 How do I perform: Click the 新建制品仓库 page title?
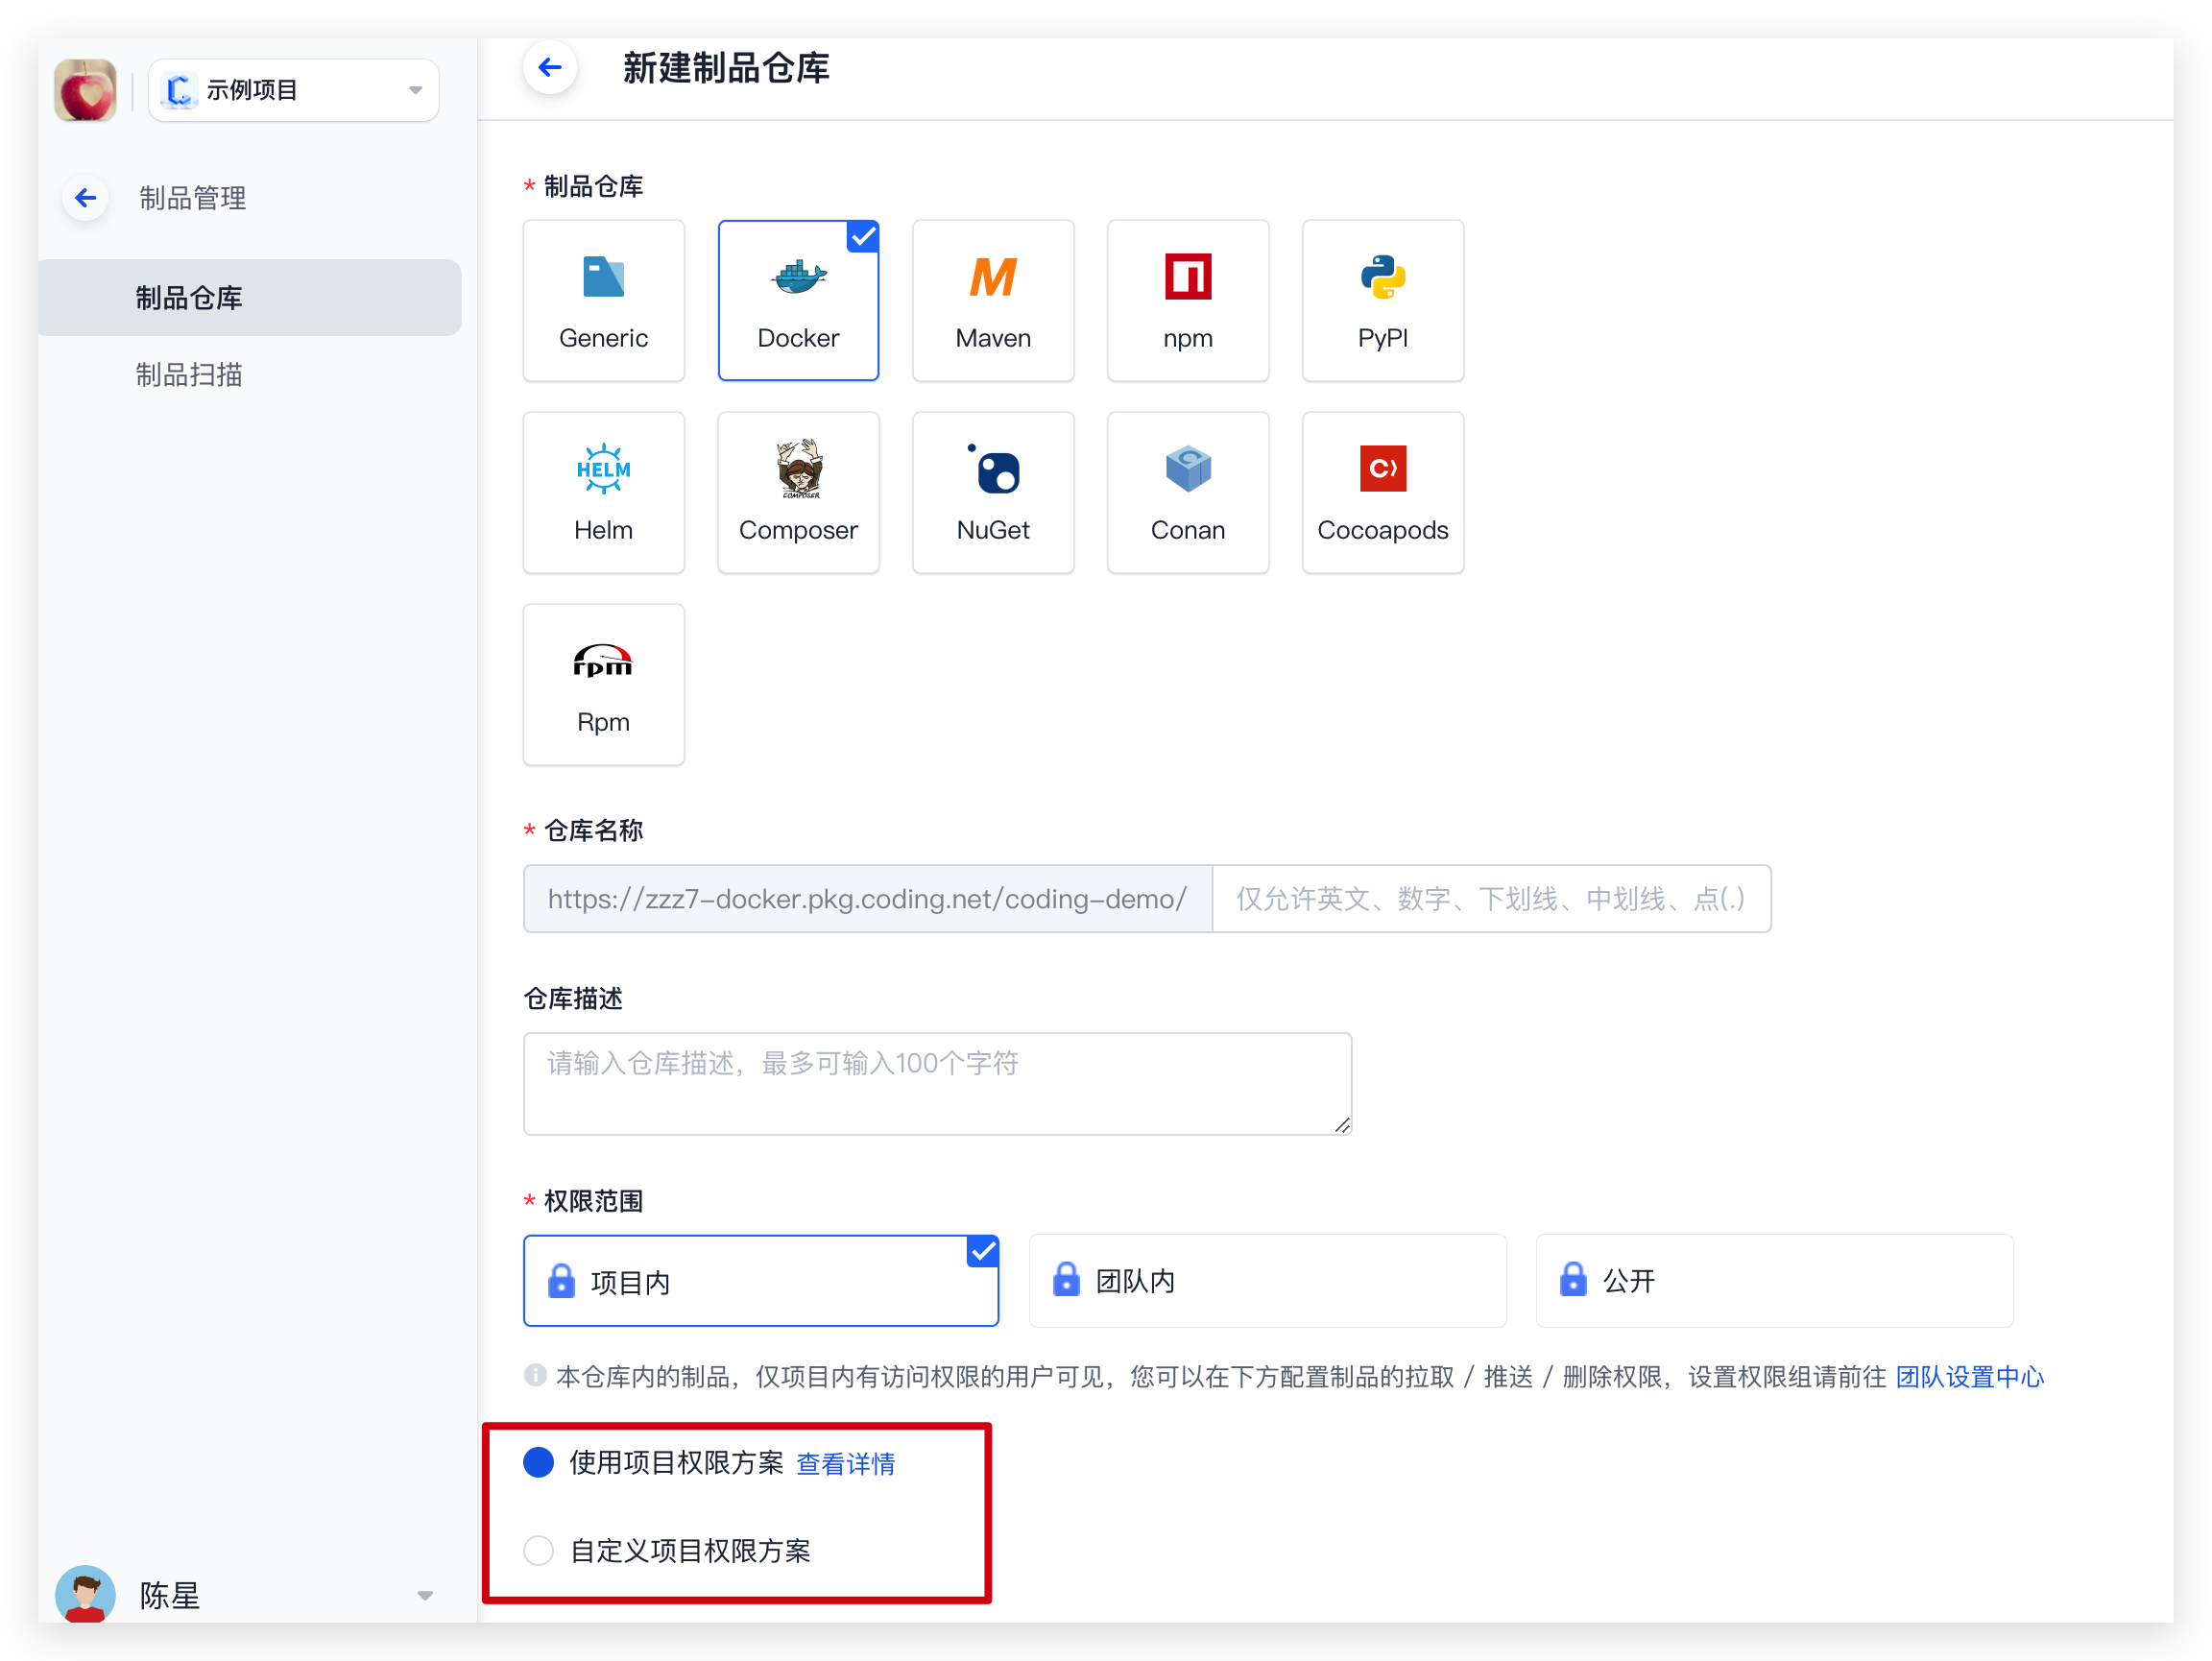click(726, 68)
